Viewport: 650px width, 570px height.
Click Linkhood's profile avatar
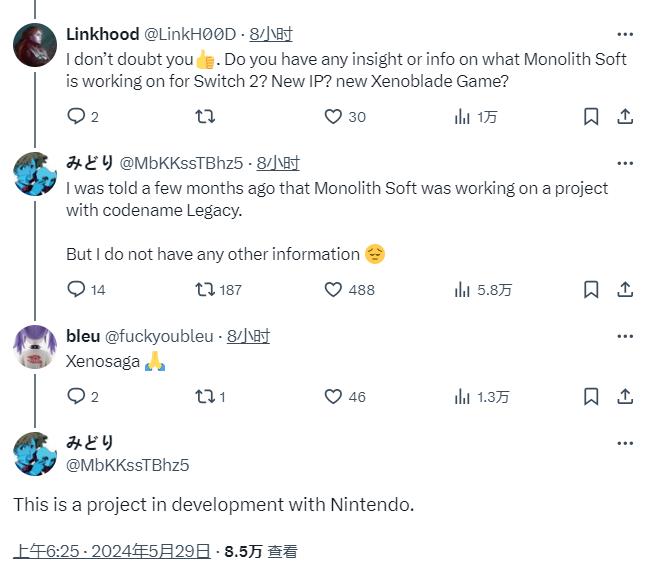click(x=34, y=43)
